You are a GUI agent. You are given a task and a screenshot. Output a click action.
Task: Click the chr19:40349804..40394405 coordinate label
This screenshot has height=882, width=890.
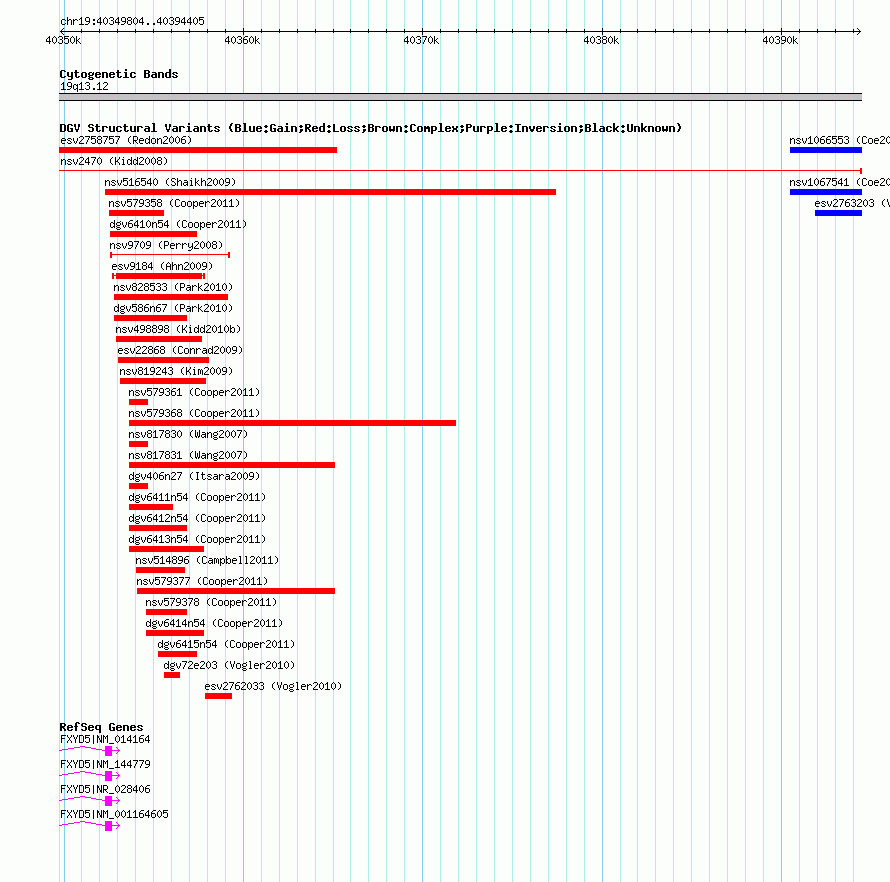pyautogui.click(x=132, y=22)
